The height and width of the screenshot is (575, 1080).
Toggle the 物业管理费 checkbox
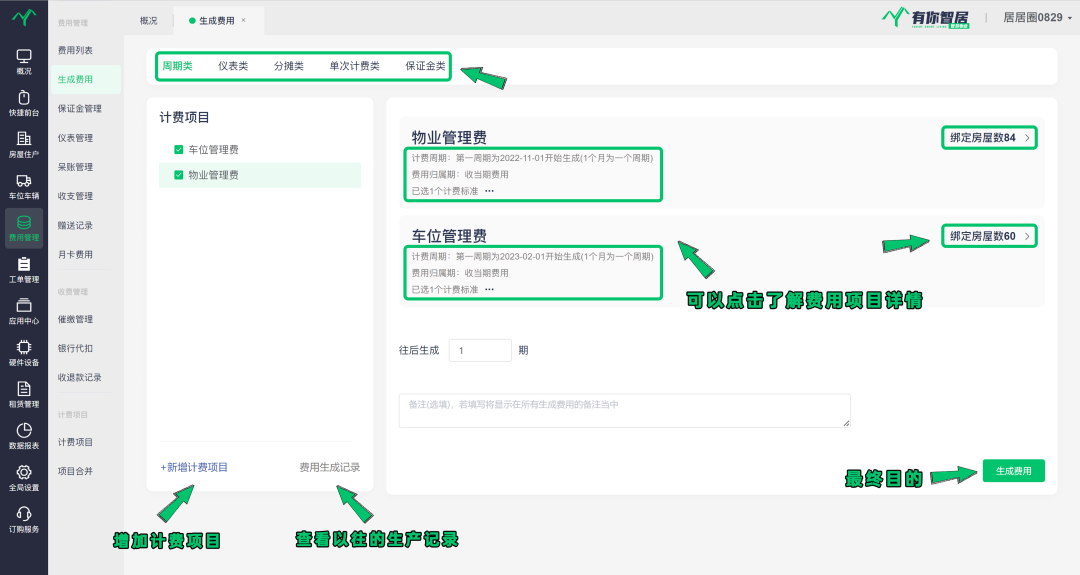[179, 176]
